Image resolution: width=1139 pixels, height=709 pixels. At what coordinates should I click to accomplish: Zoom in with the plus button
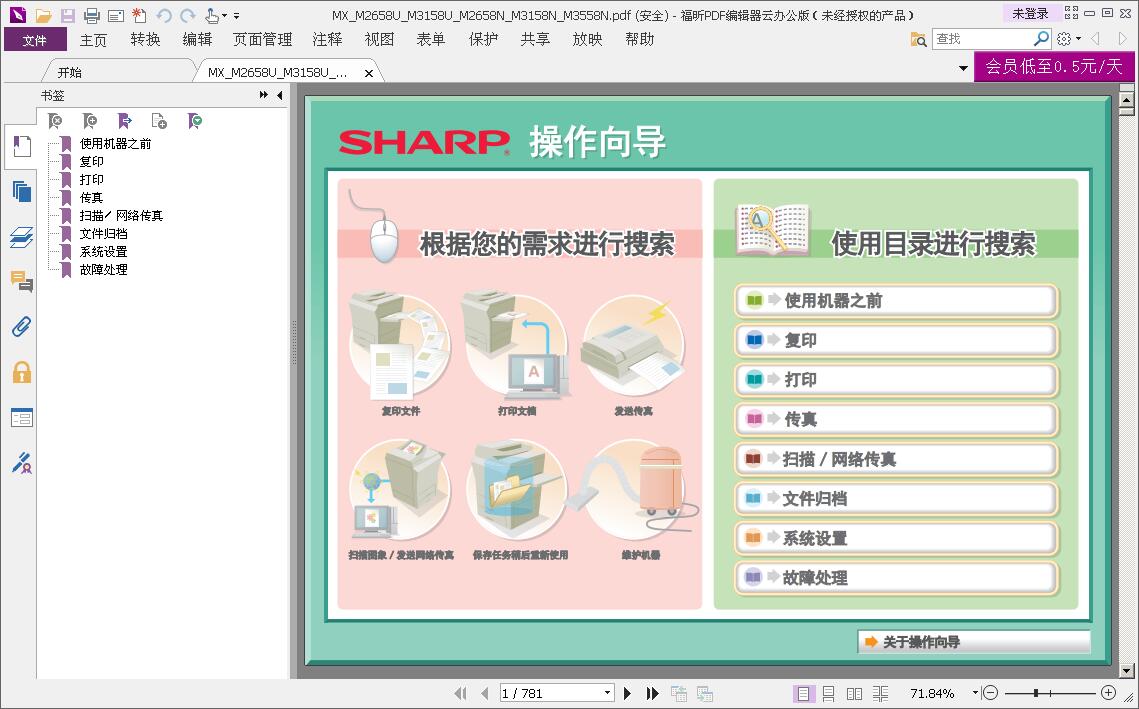[1108, 693]
